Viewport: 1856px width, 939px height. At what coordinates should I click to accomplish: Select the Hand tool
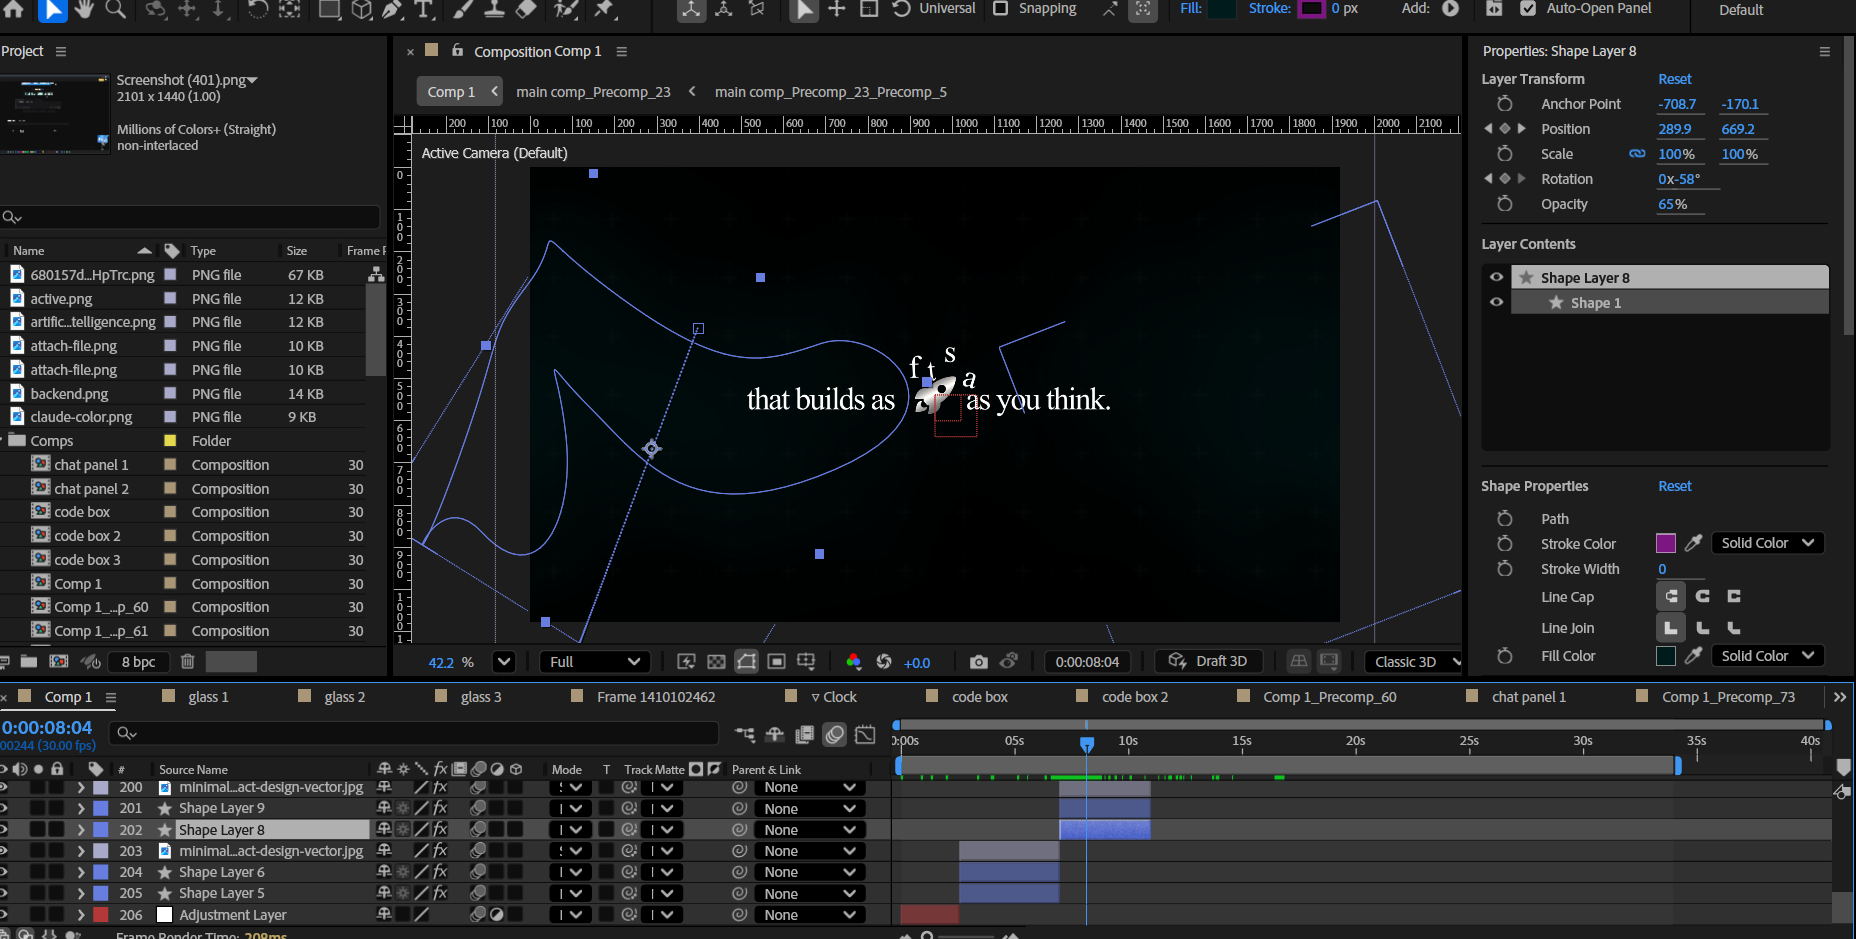point(84,9)
